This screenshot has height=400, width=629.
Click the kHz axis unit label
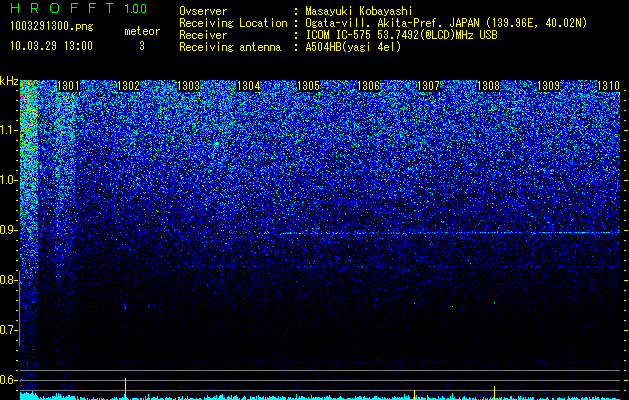pos(9,81)
